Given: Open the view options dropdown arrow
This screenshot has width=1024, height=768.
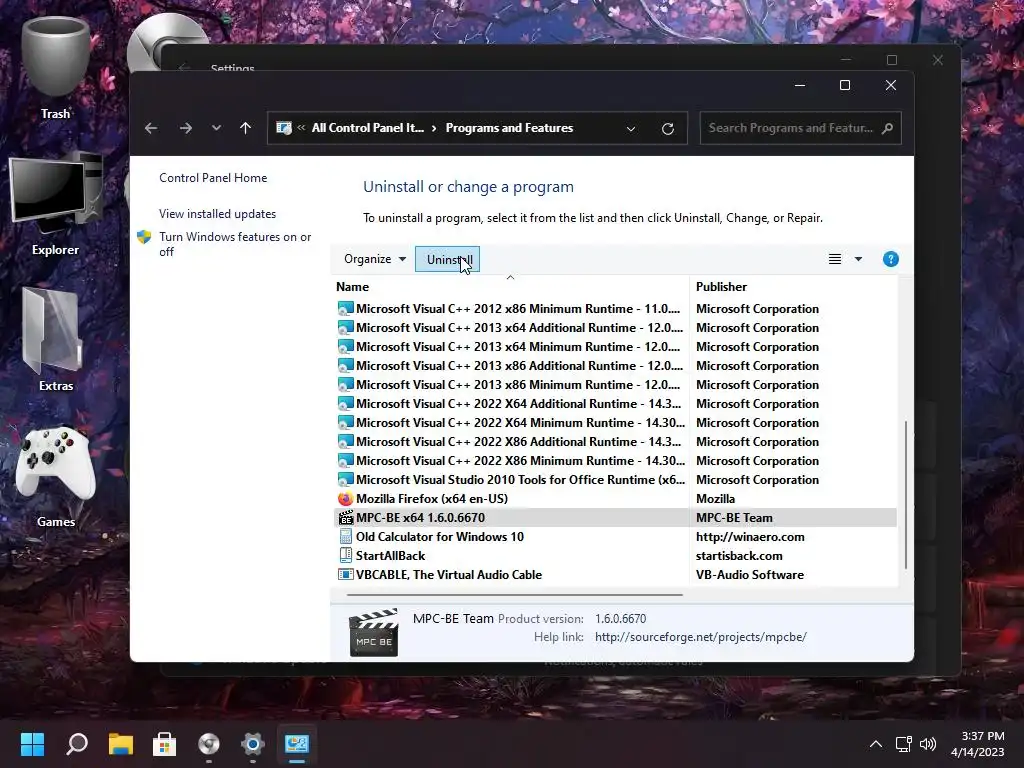Looking at the screenshot, I should 858,259.
